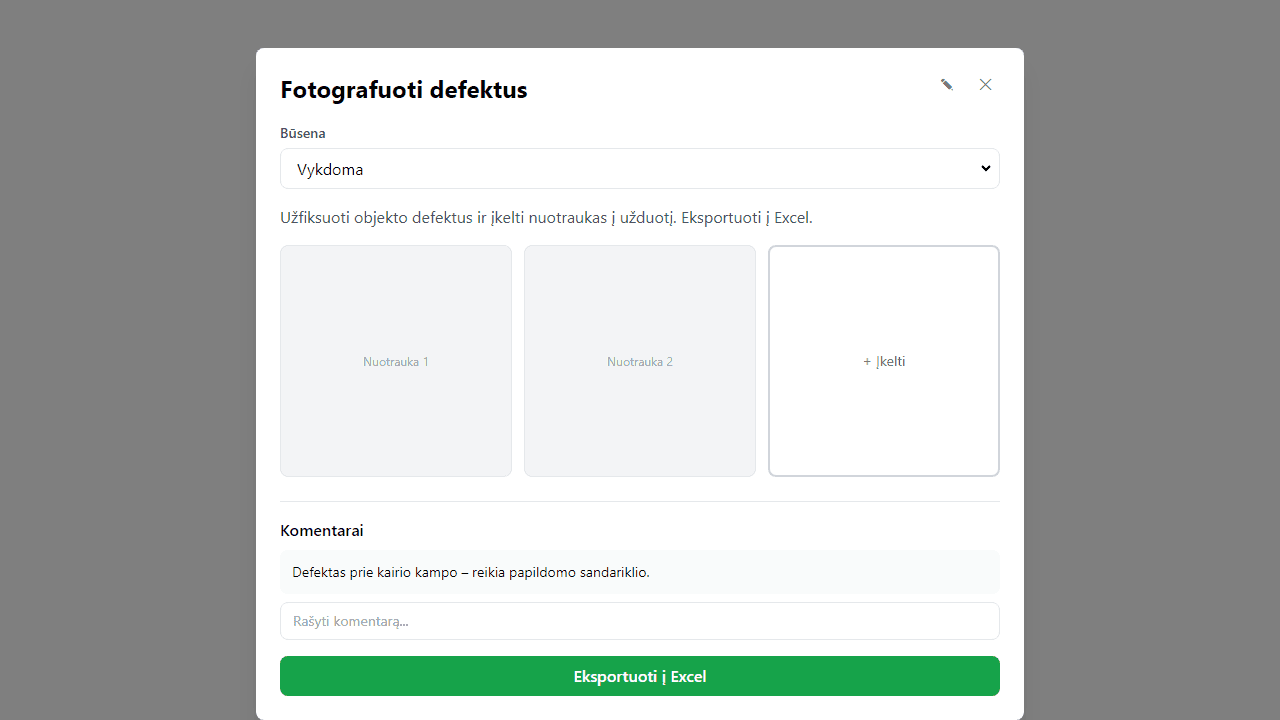Open the Nuotrauka 2 thumbnail
The height and width of the screenshot is (720, 1280).
(x=640, y=361)
